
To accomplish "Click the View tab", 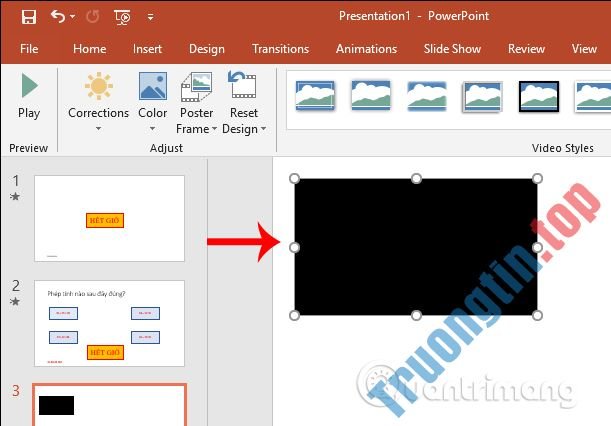I will 584,49.
